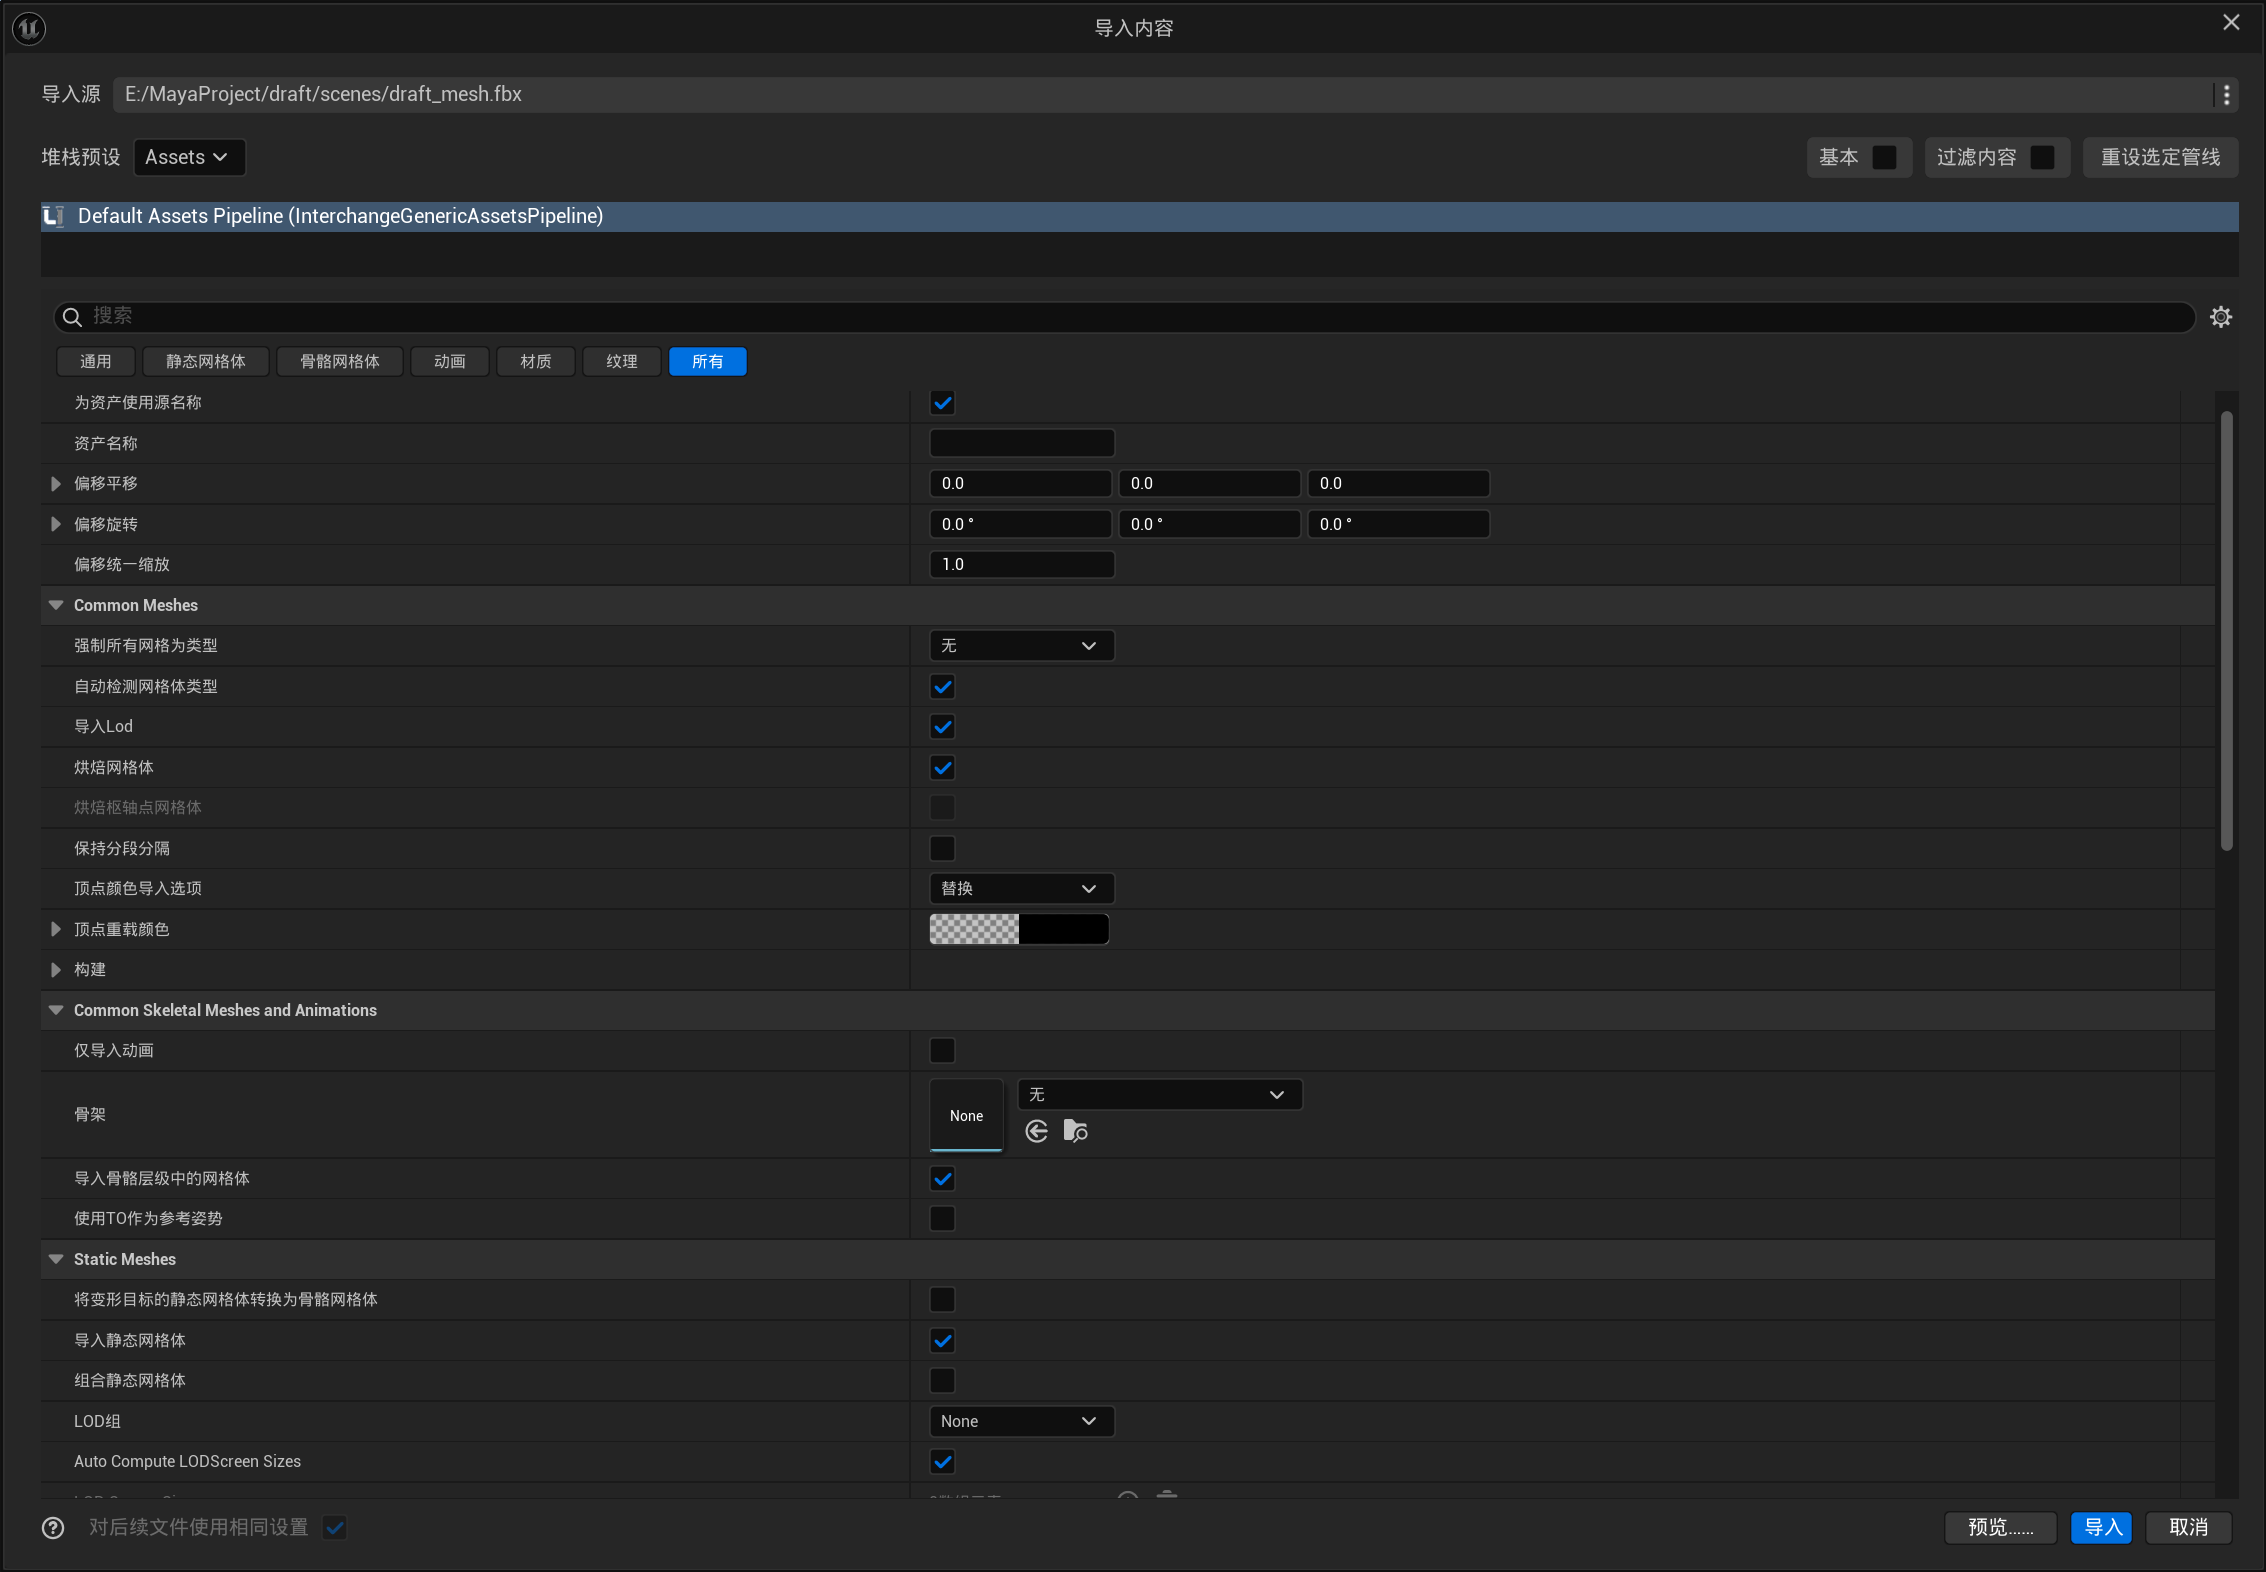This screenshot has width=2266, height=1572.
Task: Open the 顶点重载颜色 color swatch
Action: [x=1018, y=929]
